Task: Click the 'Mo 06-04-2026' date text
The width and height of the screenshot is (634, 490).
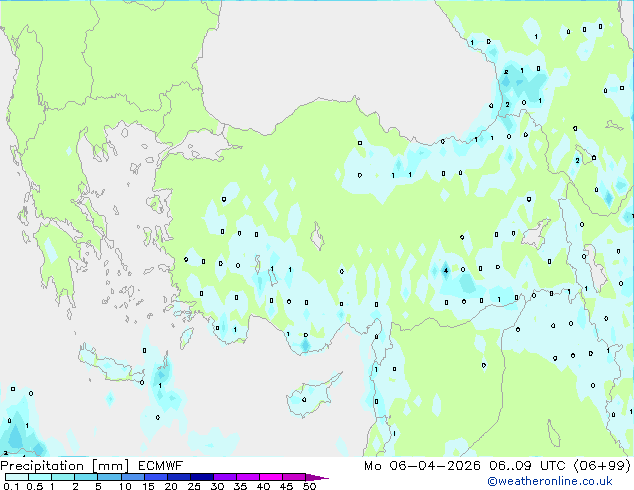Action: [422, 466]
